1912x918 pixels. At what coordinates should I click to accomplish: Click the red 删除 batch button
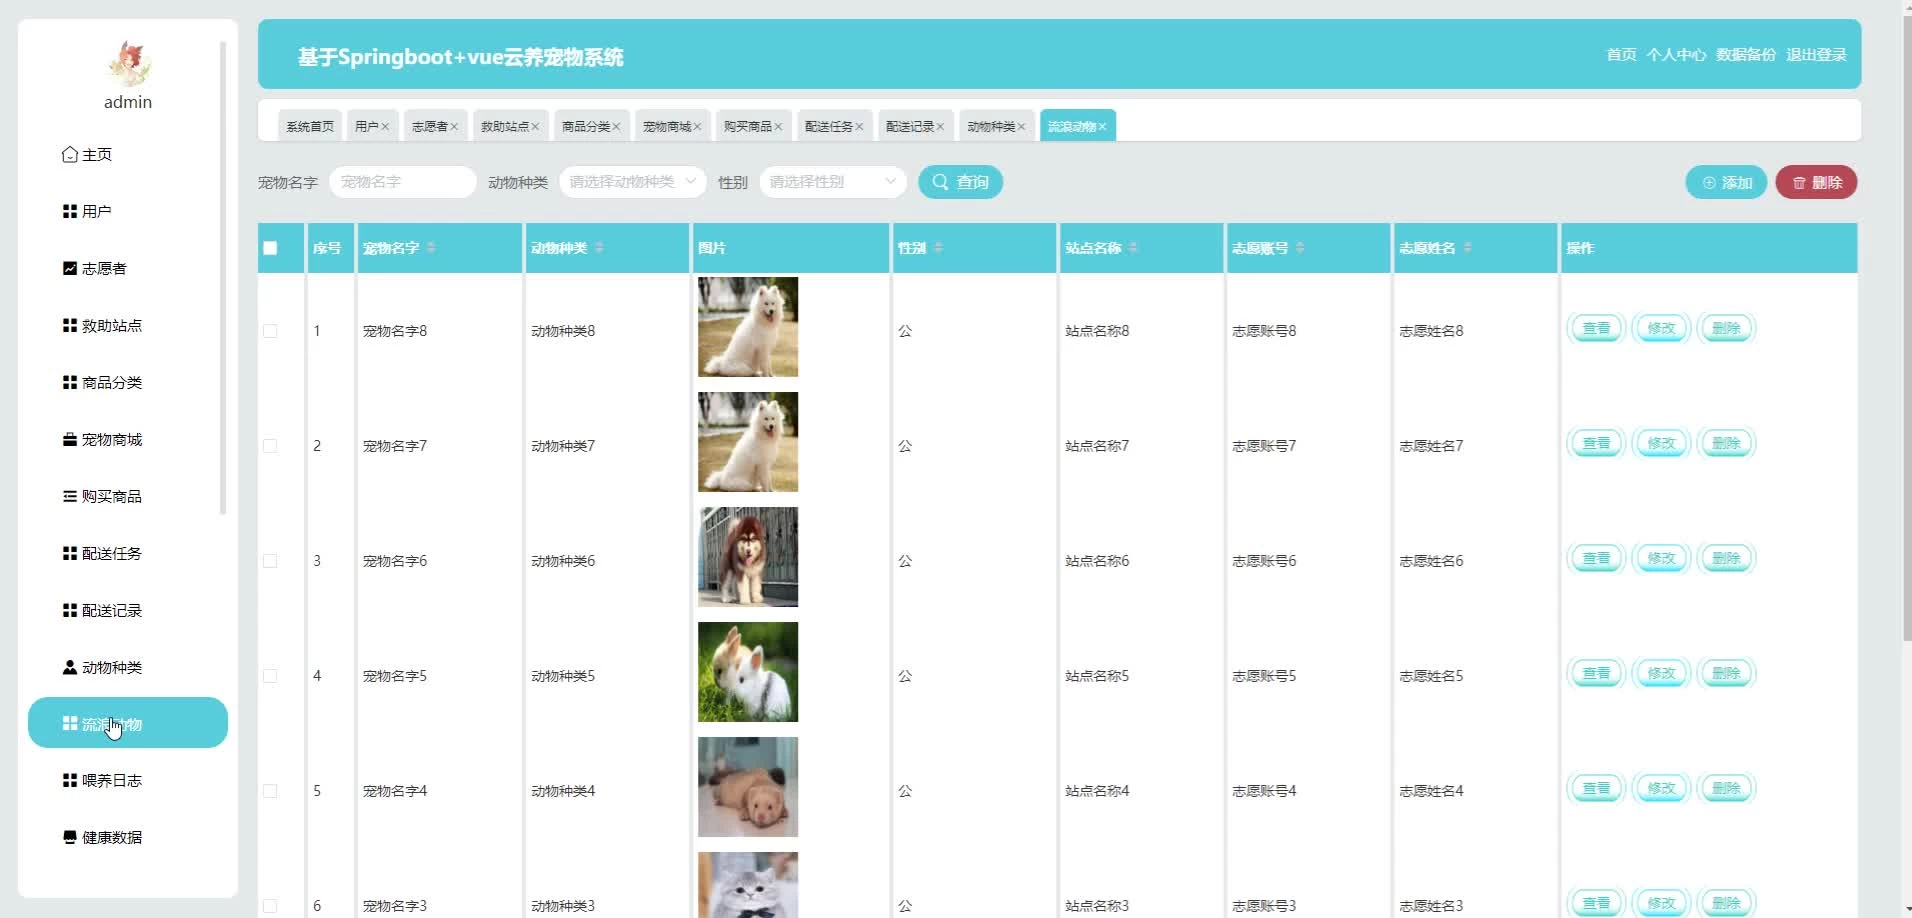1816,183
